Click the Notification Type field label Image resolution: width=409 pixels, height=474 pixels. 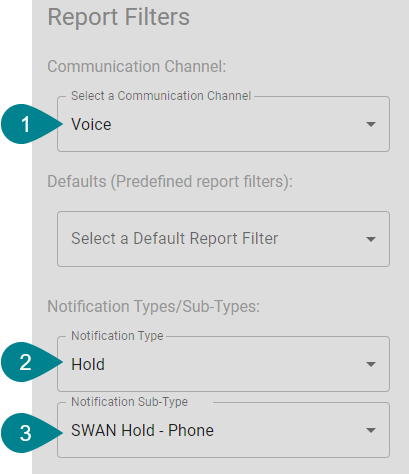[x=117, y=336]
